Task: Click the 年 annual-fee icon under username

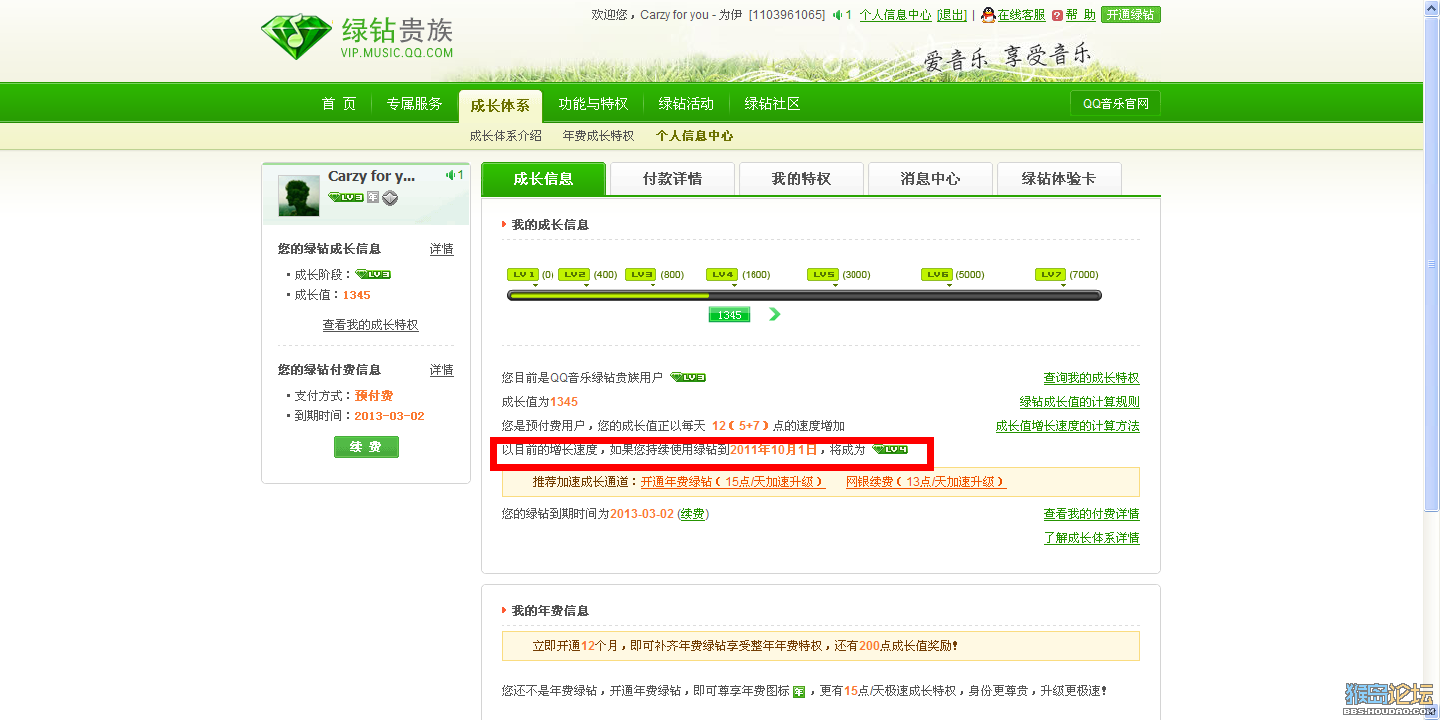Action: [x=372, y=198]
